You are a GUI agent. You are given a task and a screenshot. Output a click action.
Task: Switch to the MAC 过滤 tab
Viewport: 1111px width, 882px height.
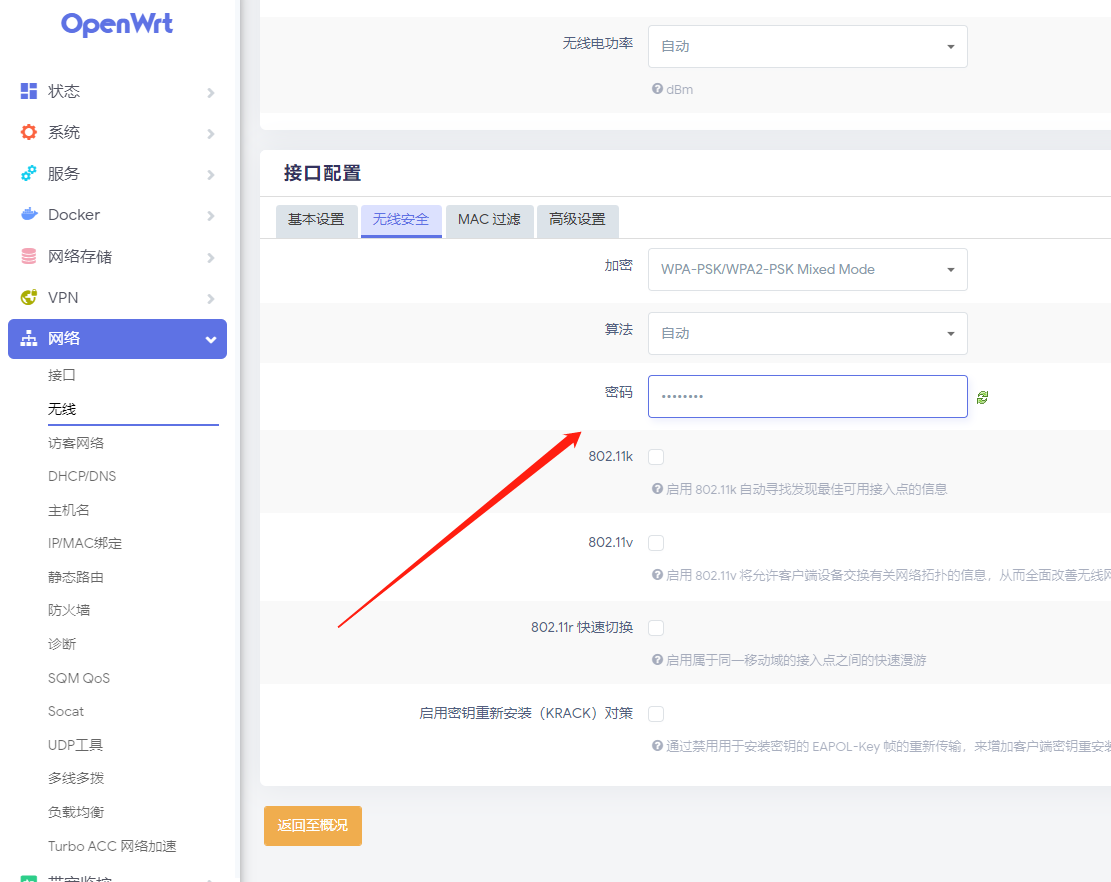[x=489, y=220]
